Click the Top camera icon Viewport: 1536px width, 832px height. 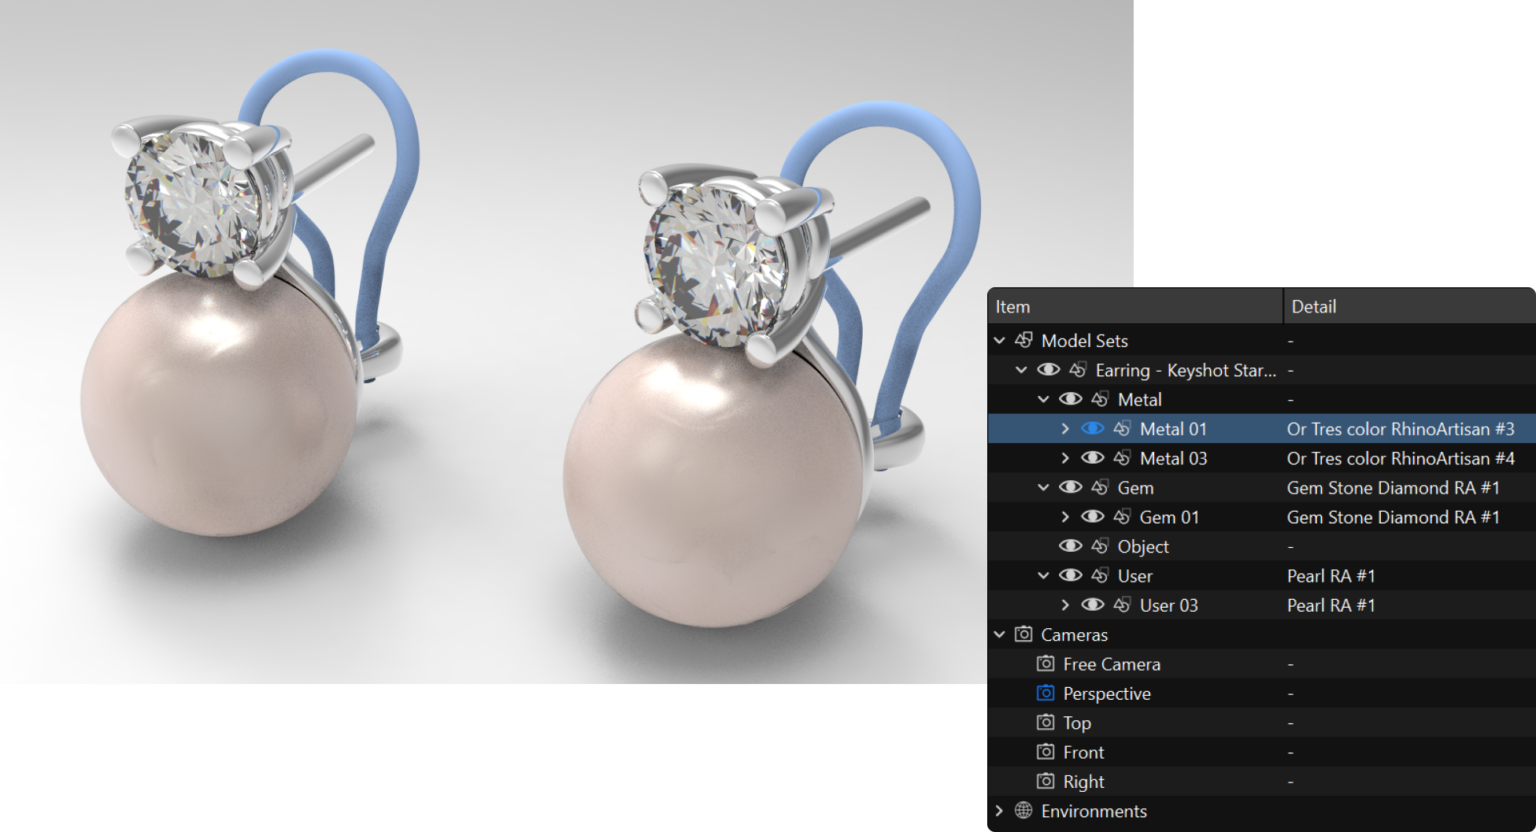tap(1045, 723)
